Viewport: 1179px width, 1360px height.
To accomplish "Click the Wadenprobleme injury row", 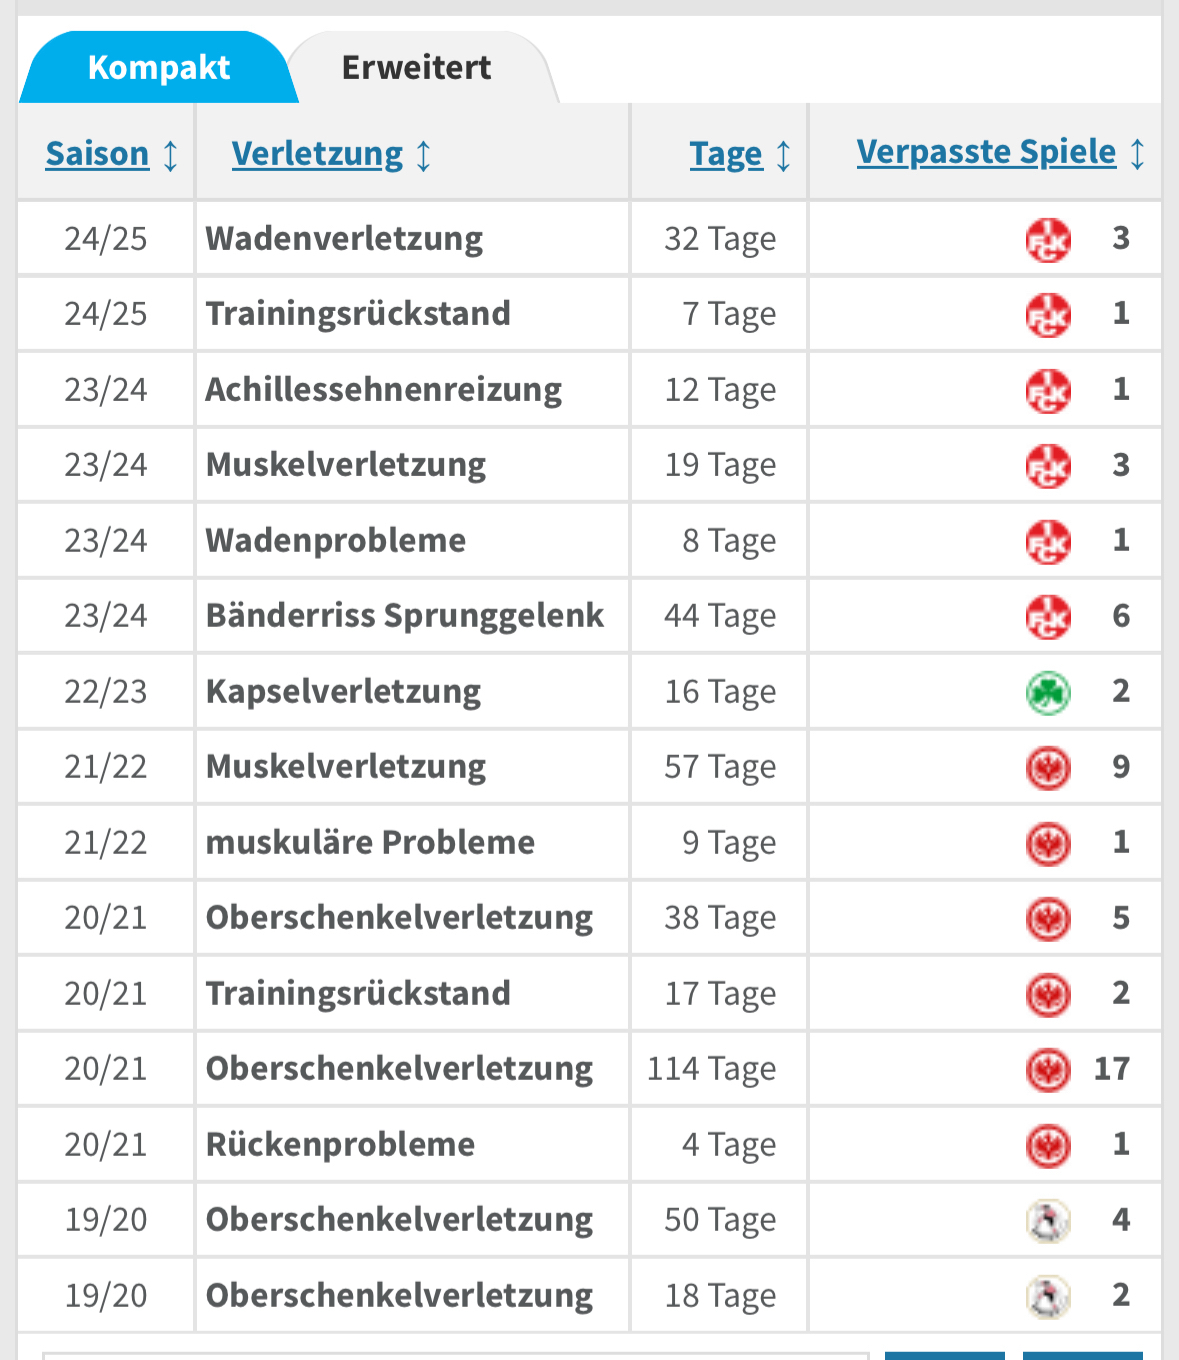I will point(589,540).
